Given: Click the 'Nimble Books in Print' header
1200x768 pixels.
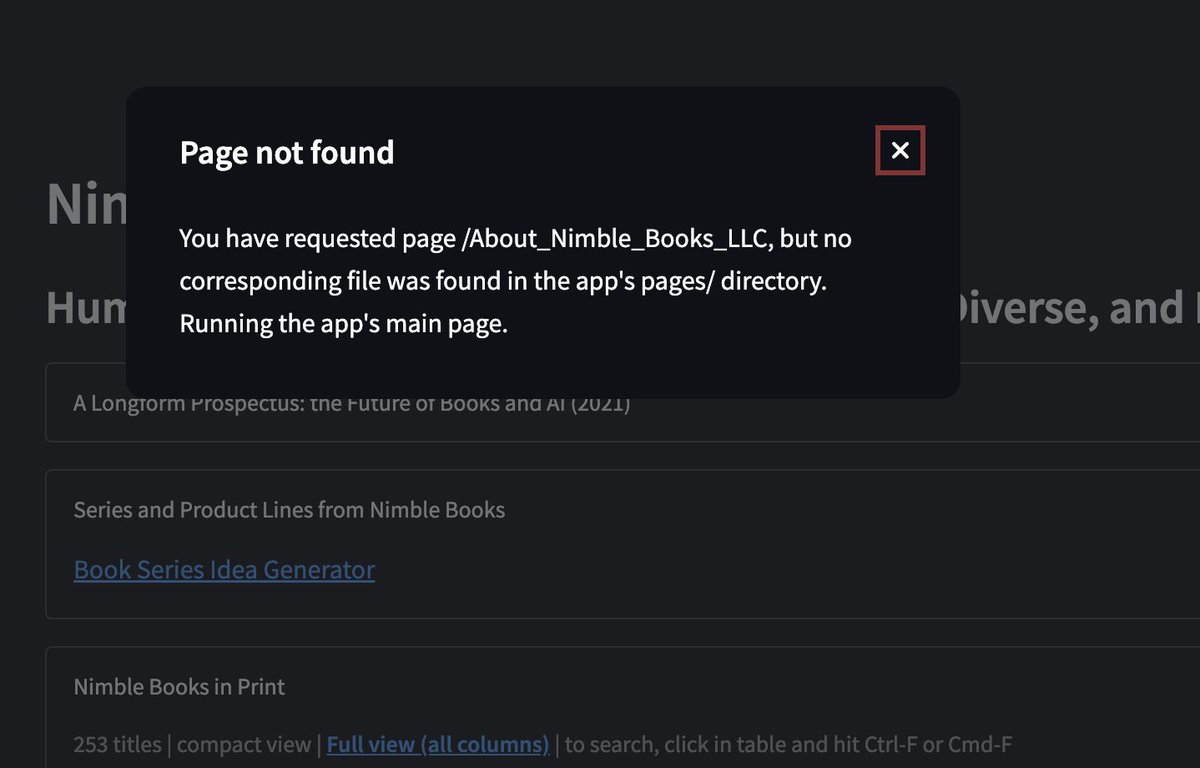Looking at the screenshot, I should (179, 687).
